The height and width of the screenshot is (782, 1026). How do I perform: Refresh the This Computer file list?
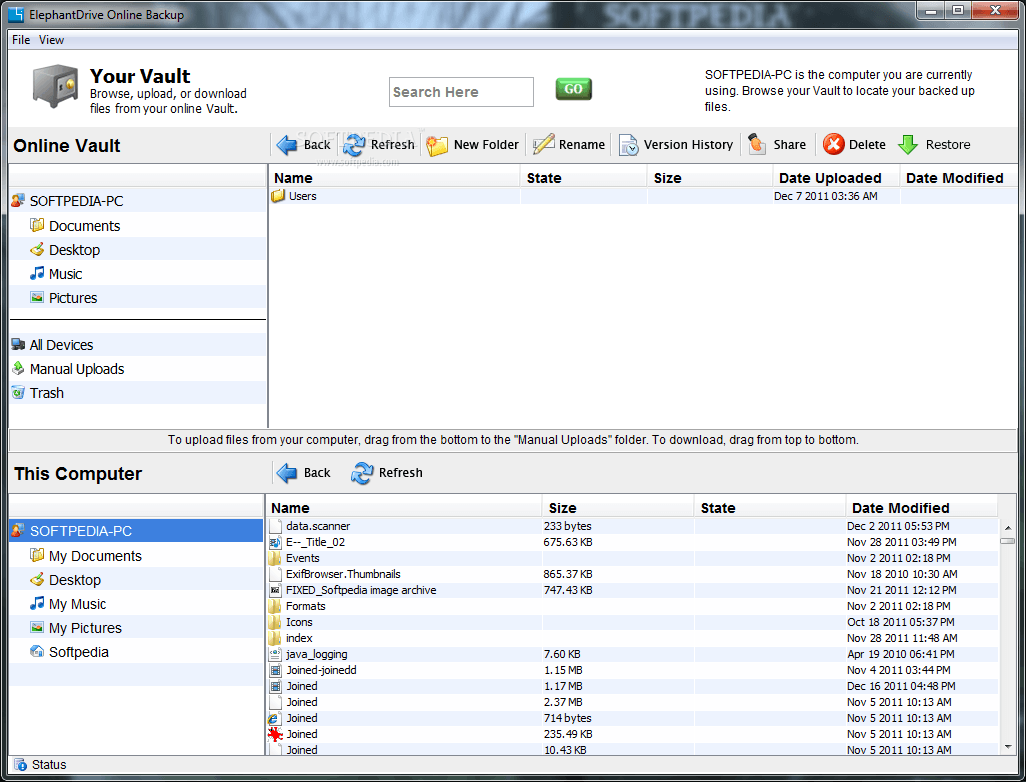[362, 473]
